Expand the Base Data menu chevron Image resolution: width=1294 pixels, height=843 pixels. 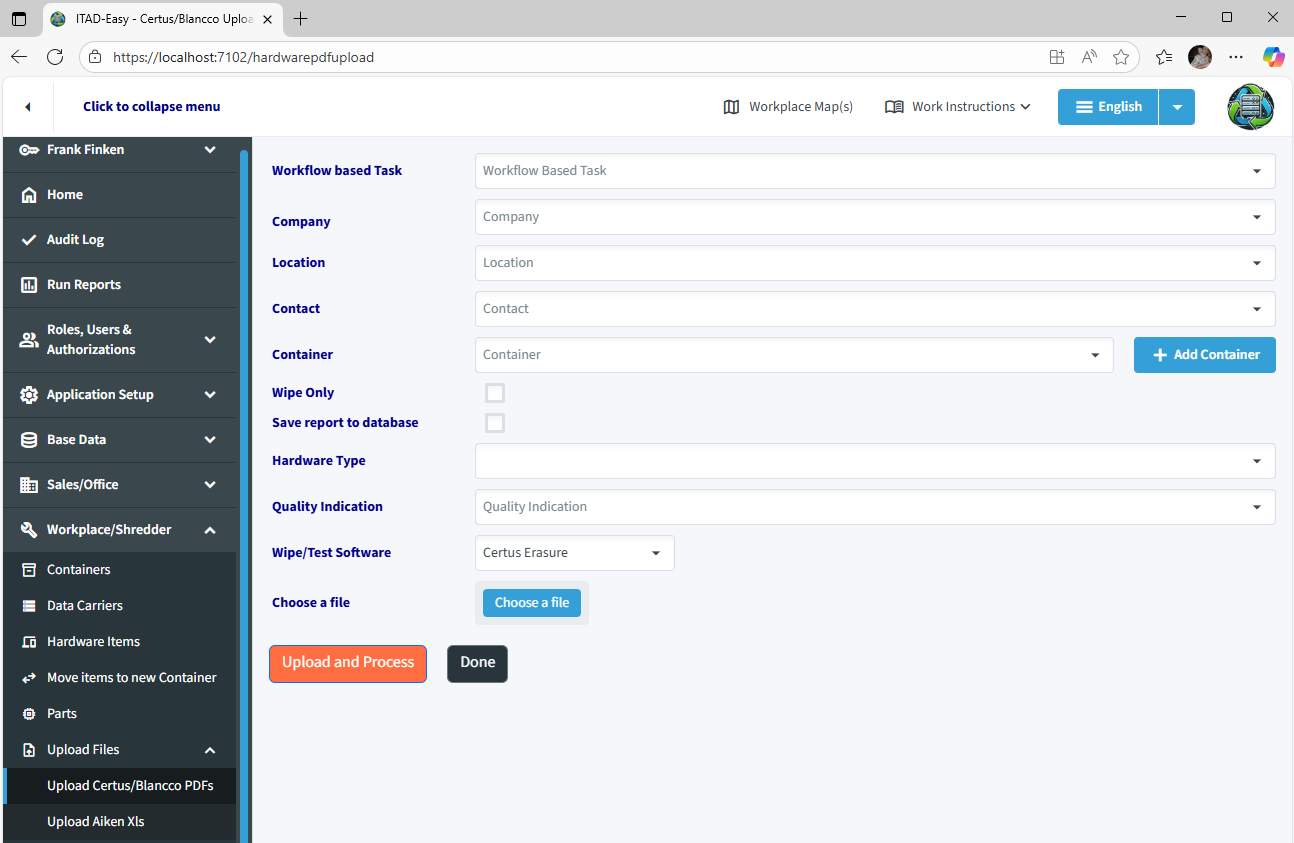point(210,440)
